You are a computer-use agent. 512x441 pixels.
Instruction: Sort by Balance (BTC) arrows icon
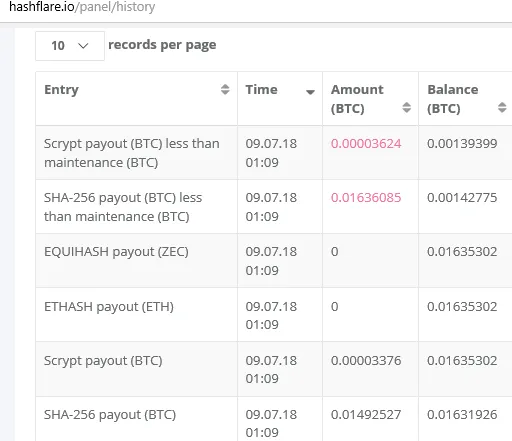coord(502,107)
